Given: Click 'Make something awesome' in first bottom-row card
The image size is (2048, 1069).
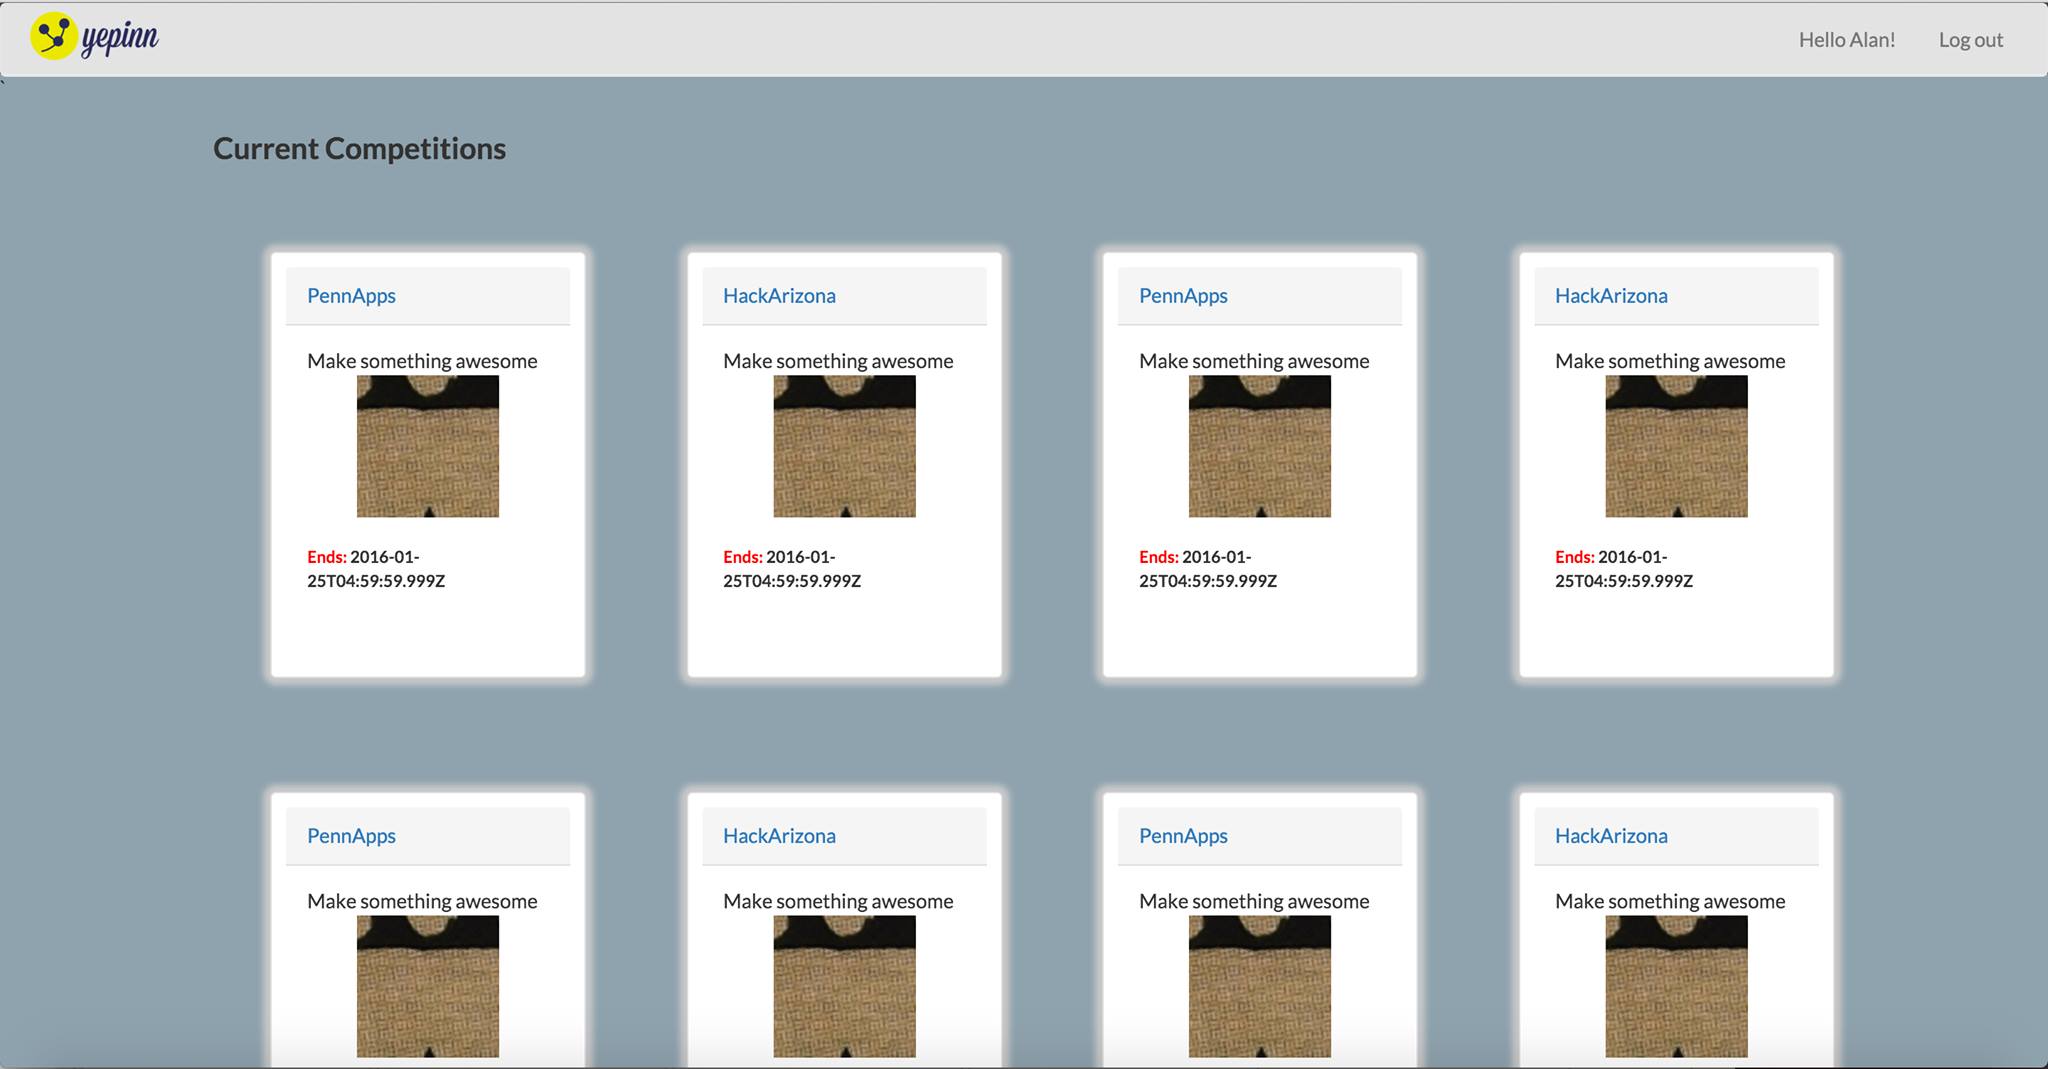Looking at the screenshot, I should pos(422,901).
